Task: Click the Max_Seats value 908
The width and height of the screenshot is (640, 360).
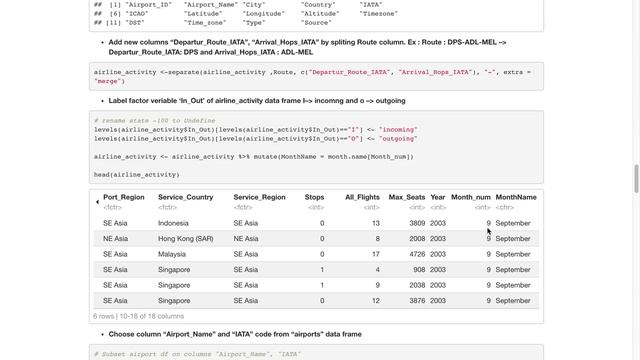Action: 419,270
